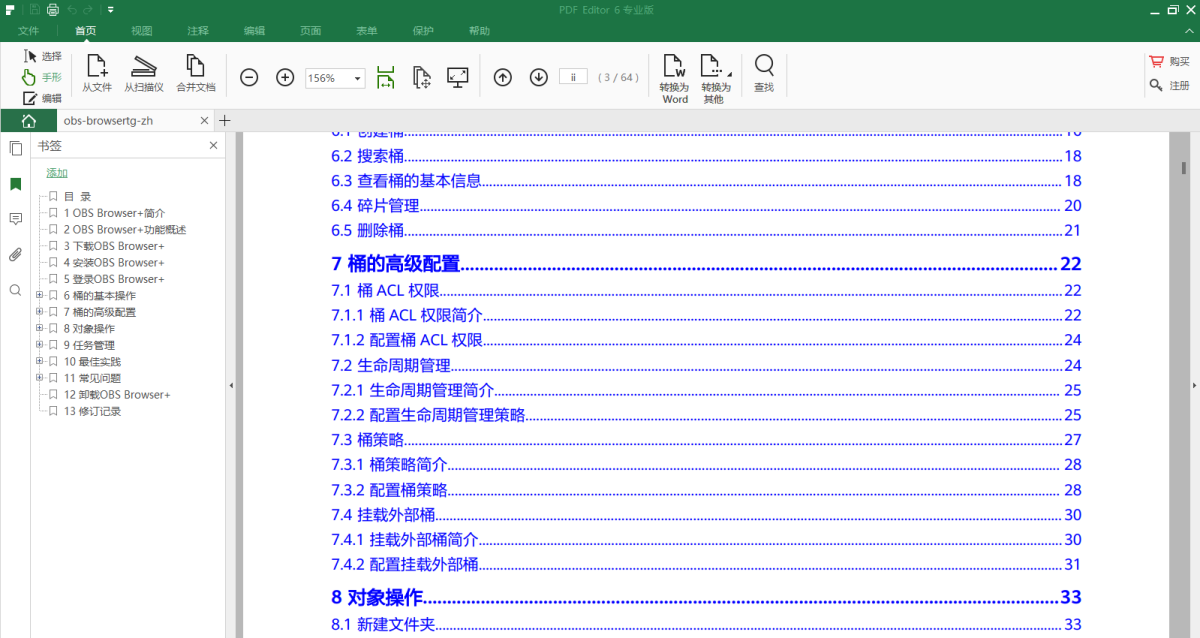Open the Bookmarks panel icon in sidebar
This screenshot has height=638, width=1200.
[x=14, y=184]
